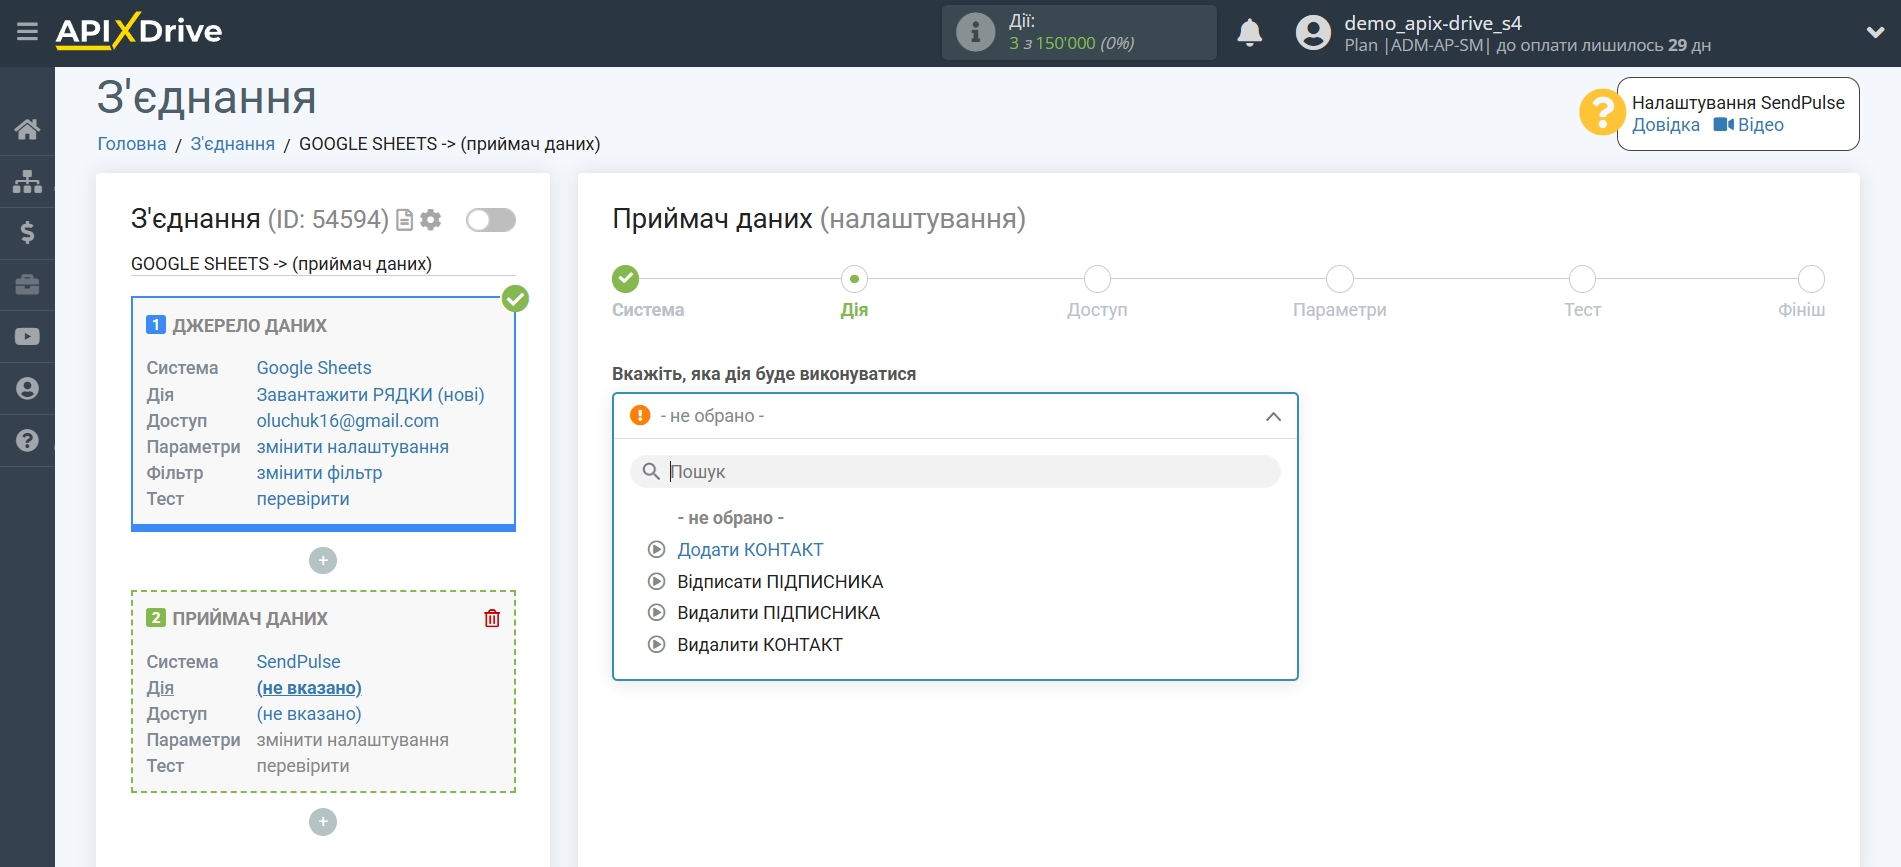Click the ДЖЕРЕЛО ДАНИХ block header
This screenshot has height=867, width=1901.
tap(249, 326)
